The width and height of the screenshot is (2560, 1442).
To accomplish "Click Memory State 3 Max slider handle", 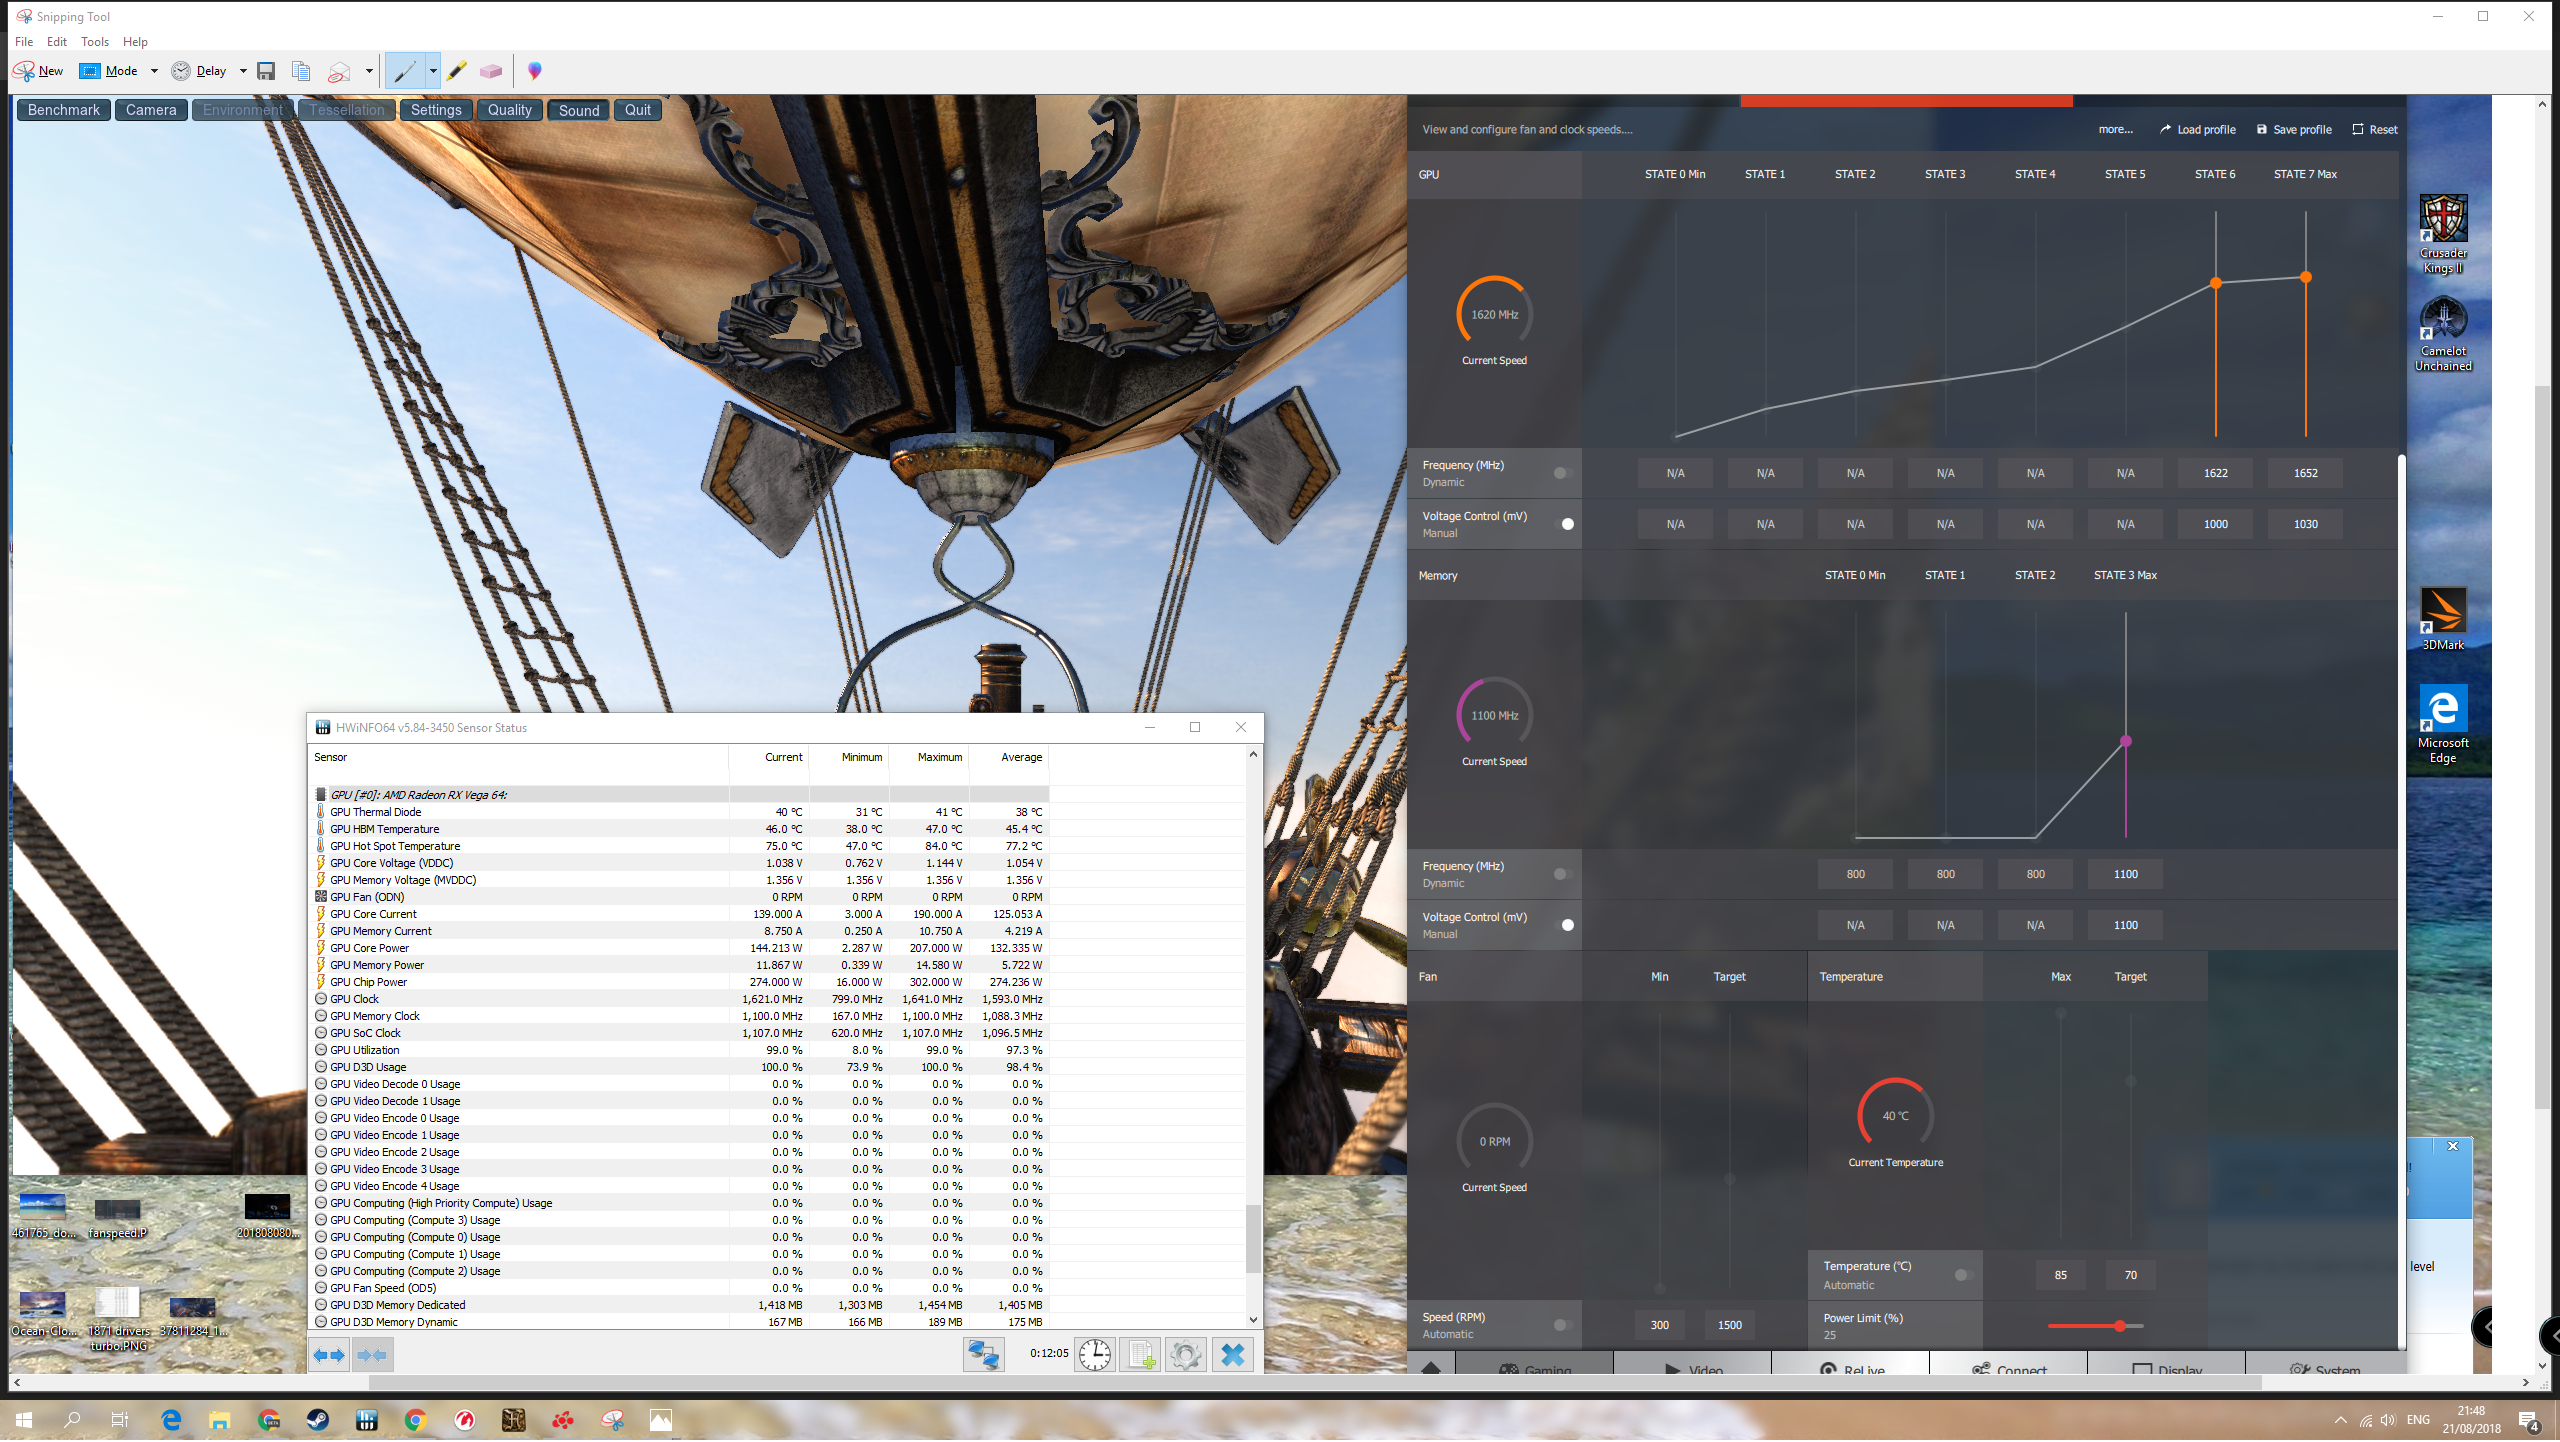I will (2126, 742).
